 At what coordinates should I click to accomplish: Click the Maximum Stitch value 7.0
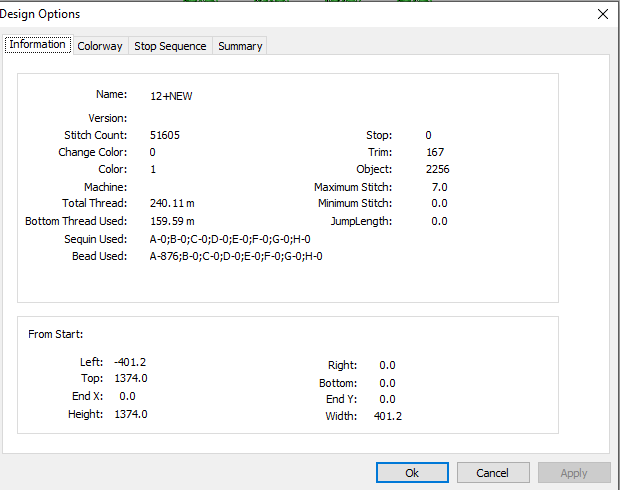tap(439, 187)
